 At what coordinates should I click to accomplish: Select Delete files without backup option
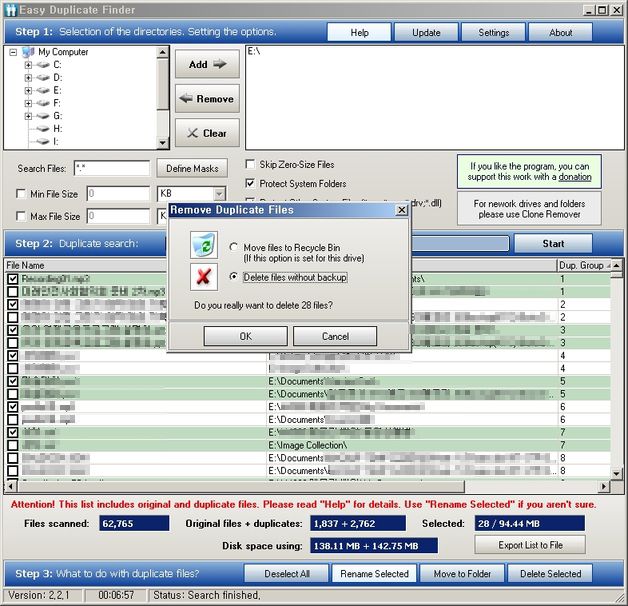233,277
